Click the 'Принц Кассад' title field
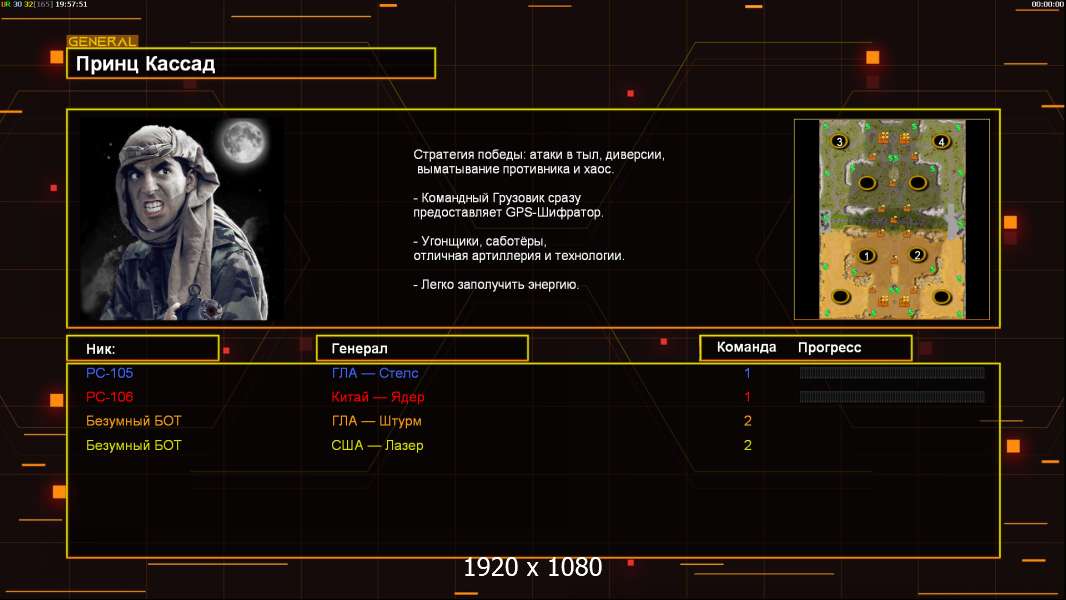The width and height of the screenshot is (1066, 600). pyautogui.click(x=251, y=63)
